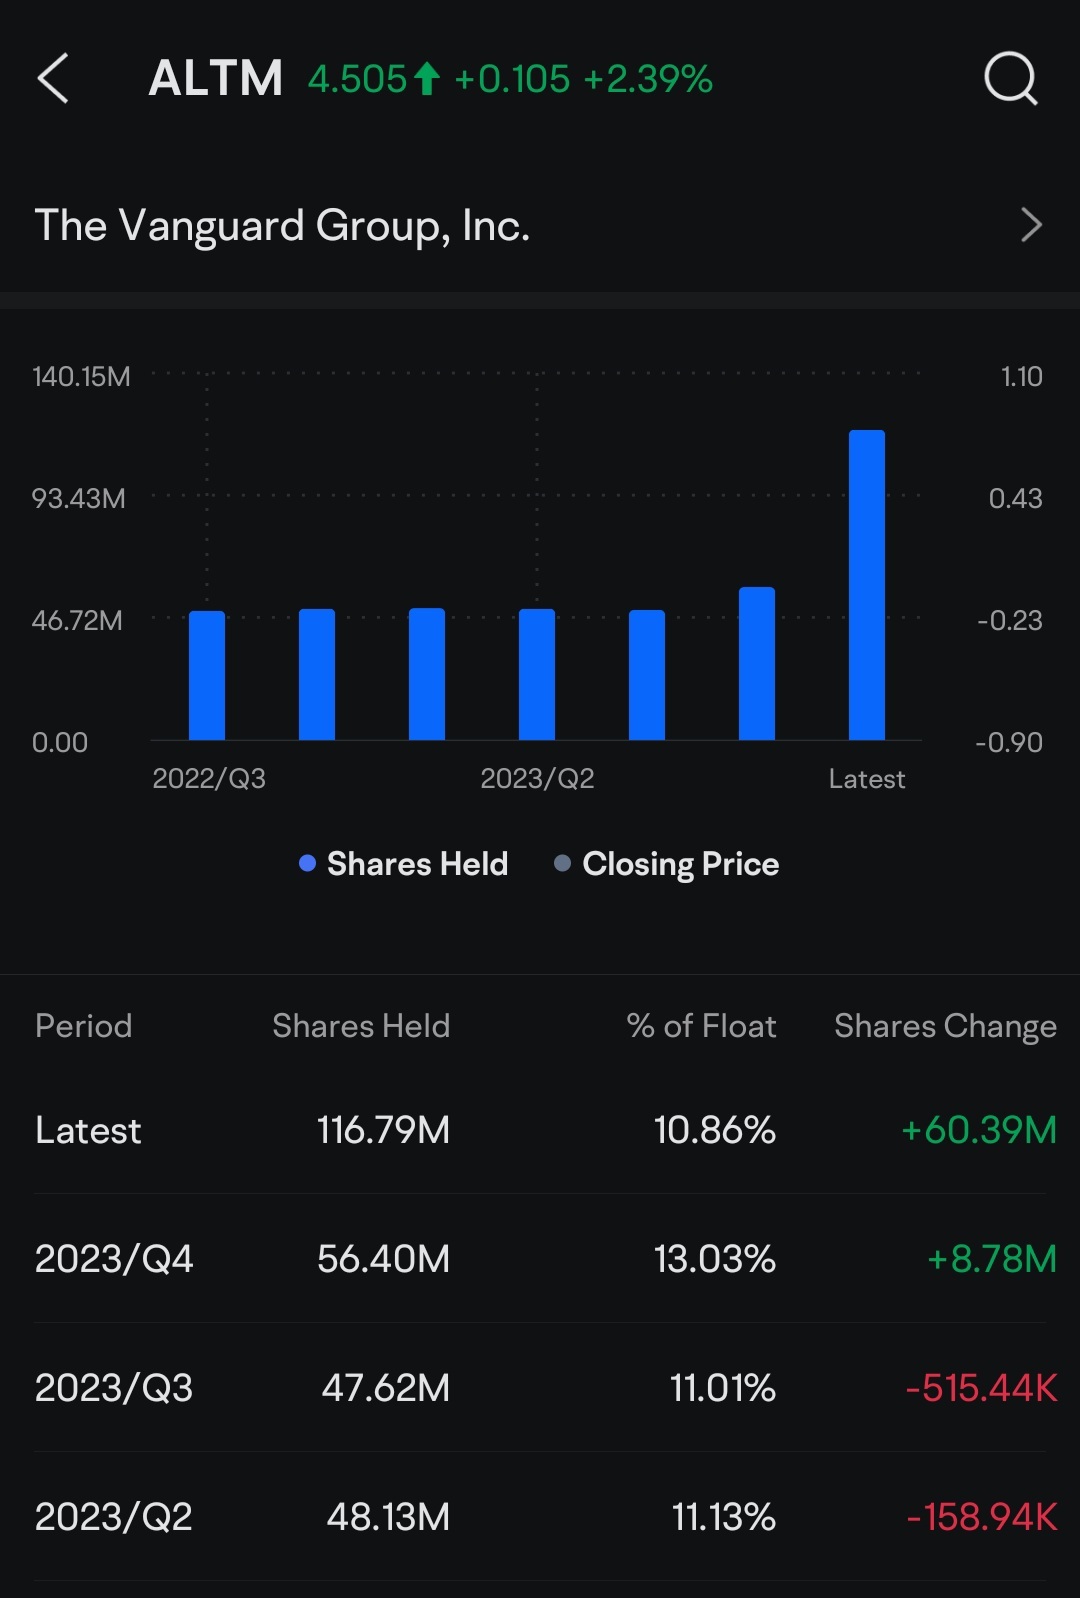Sort by Shares Change column header
The image size is (1080, 1598).
(x=945, y=1027)
